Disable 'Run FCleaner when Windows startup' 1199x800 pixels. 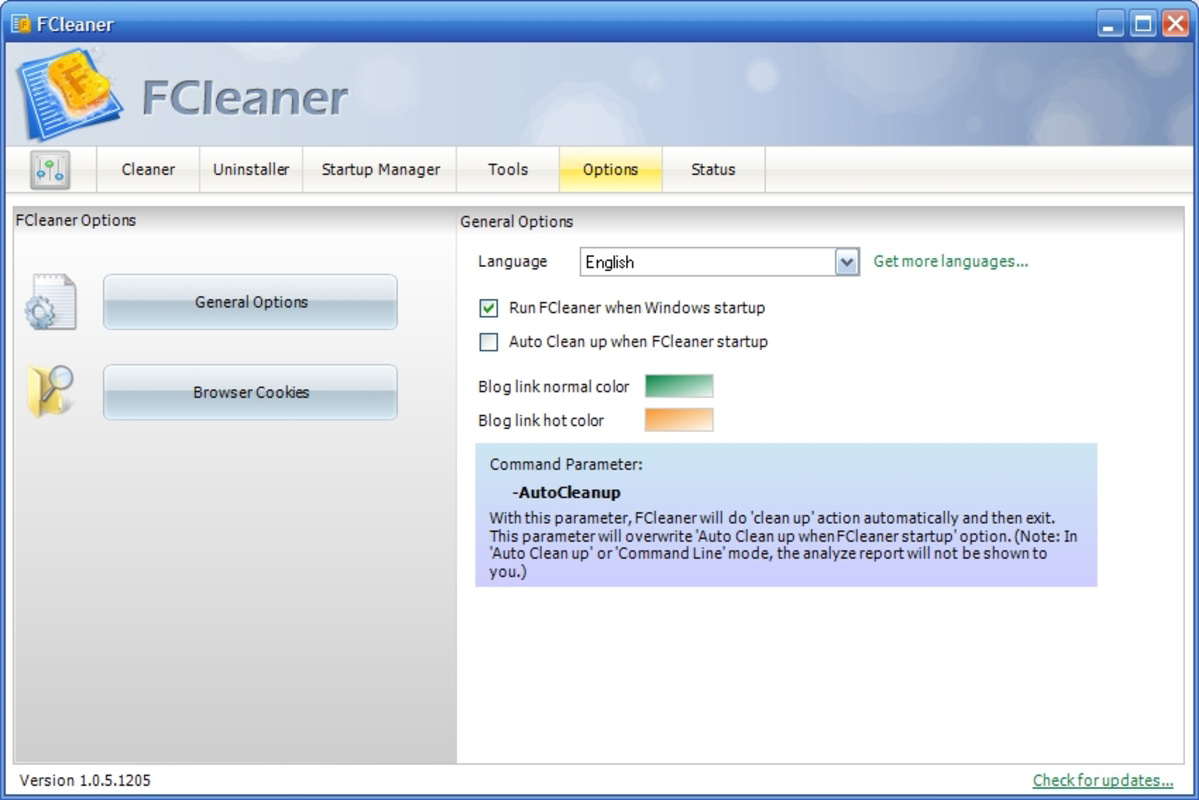(x=488, y=308)
